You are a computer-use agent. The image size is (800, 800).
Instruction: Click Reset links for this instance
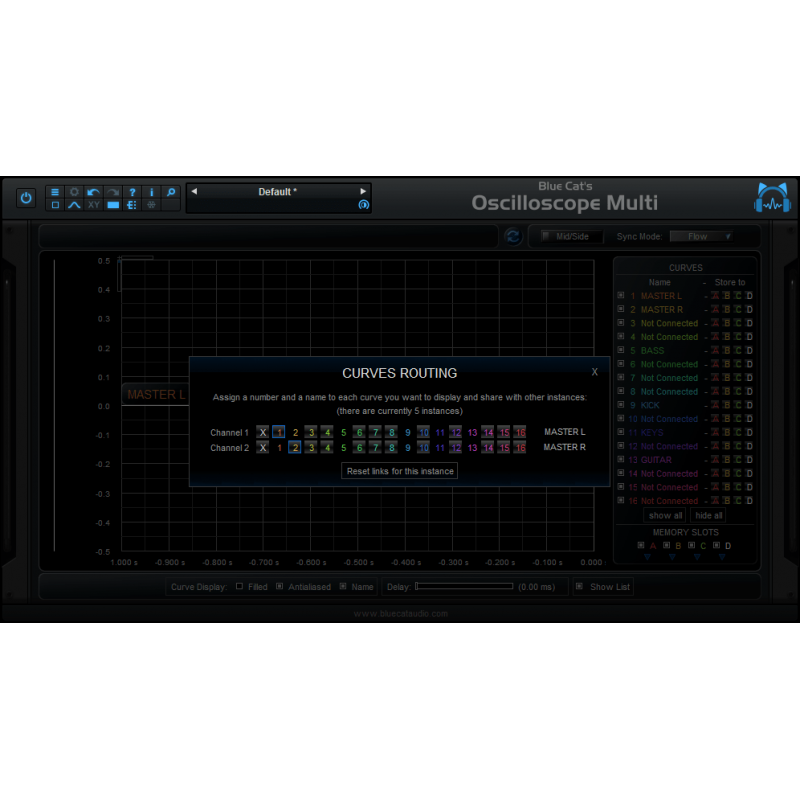click(x=399, y=470)
